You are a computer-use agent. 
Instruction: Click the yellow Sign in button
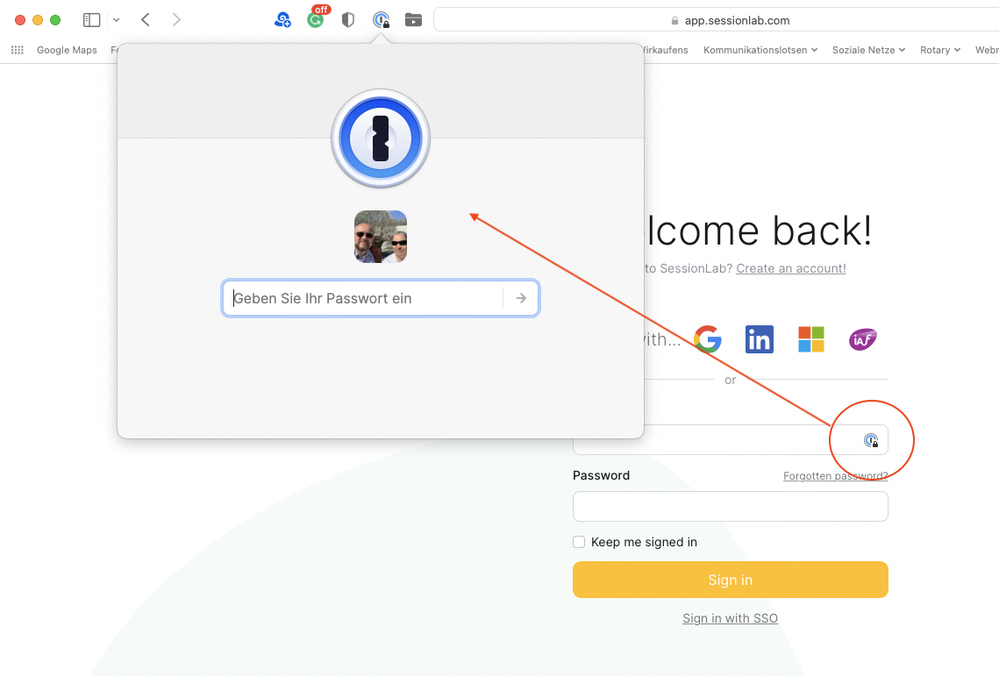tap(730, 580)
